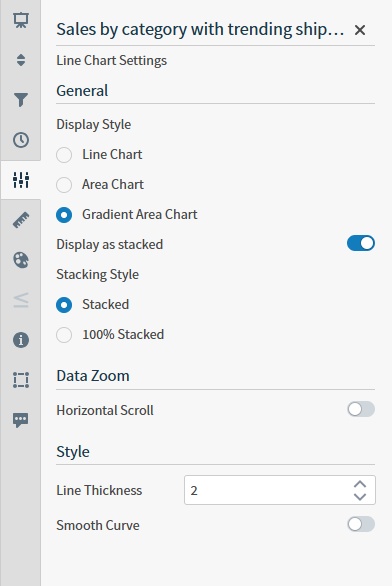Enable the Horizontal Scroll switch

pyautogui.click(x=361, y=409)
